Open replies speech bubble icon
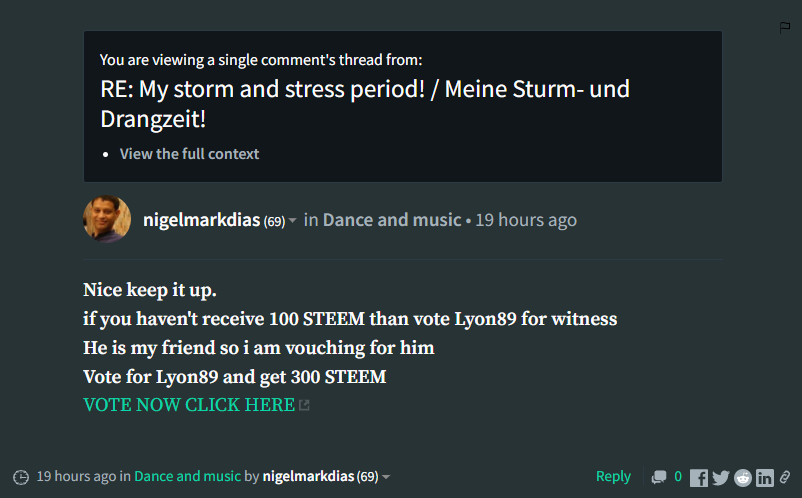 (x=659, y=477)
